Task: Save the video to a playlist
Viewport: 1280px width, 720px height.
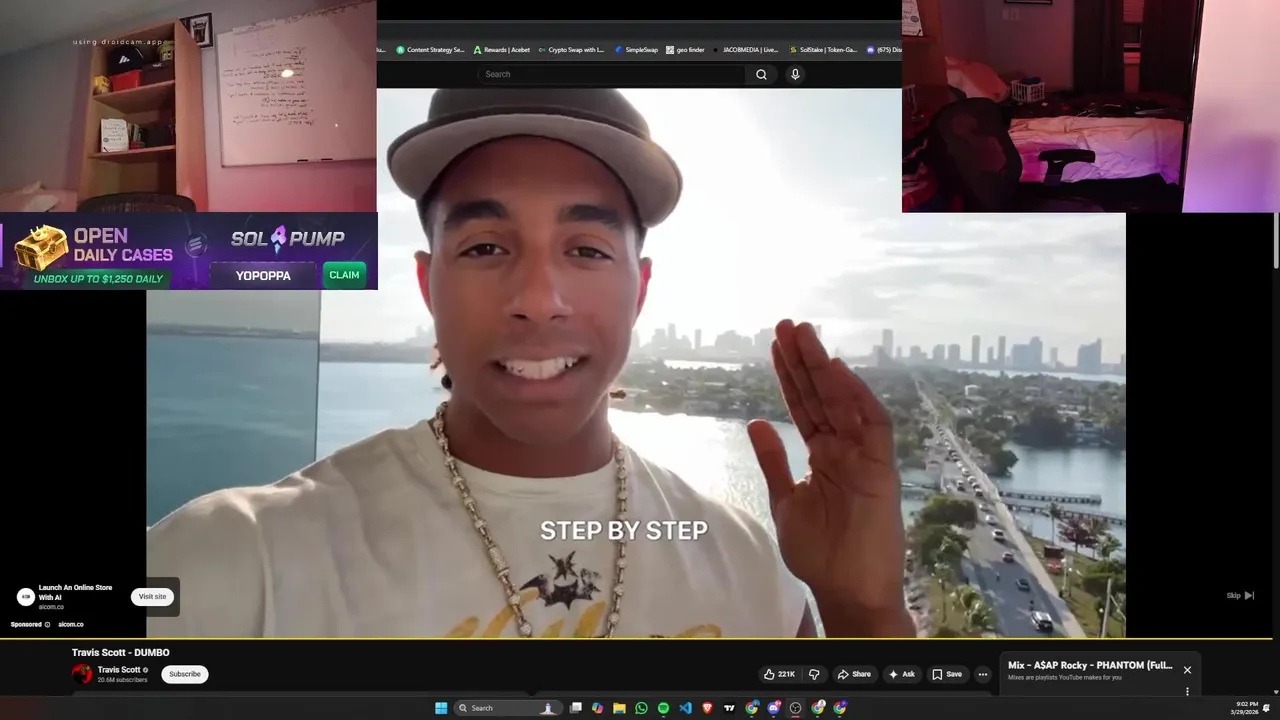Action: 947,674
